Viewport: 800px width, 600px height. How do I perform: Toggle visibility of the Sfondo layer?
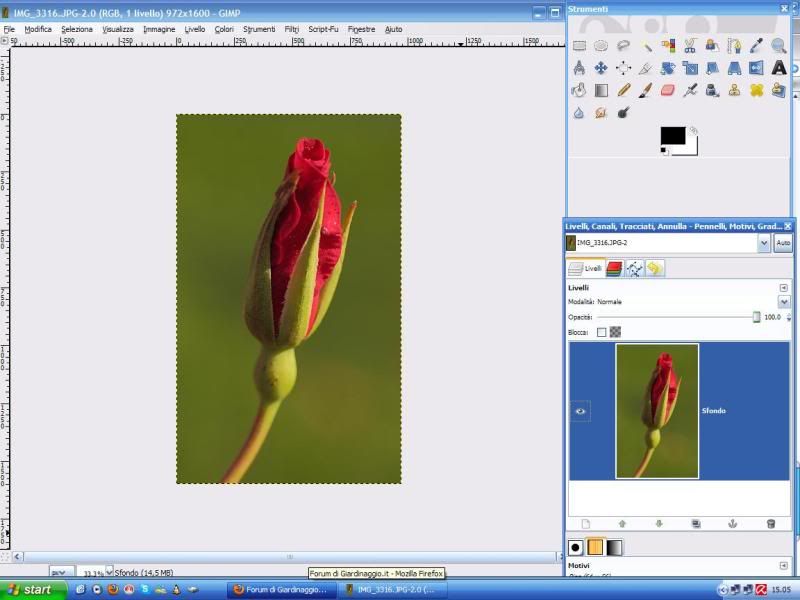[x=581, y=411]
